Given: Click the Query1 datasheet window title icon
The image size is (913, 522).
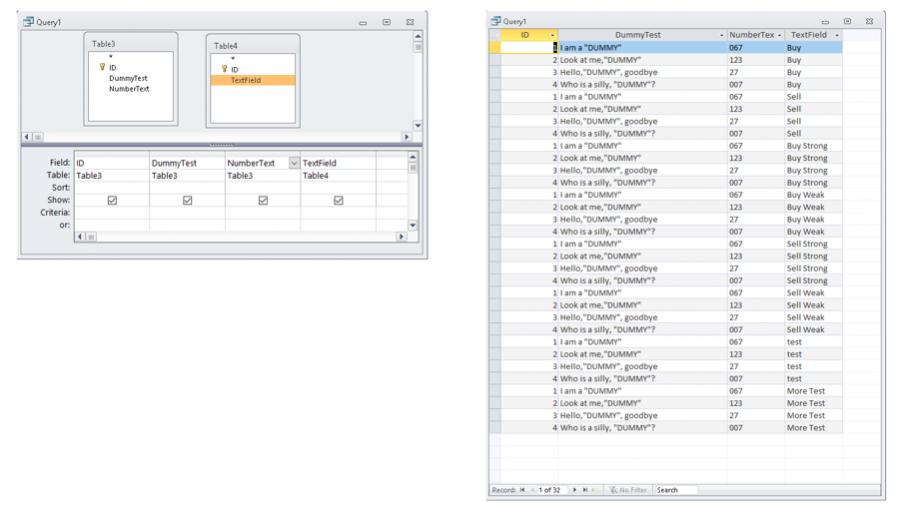Looking at the screenshot, I should (x=496, y=21).
